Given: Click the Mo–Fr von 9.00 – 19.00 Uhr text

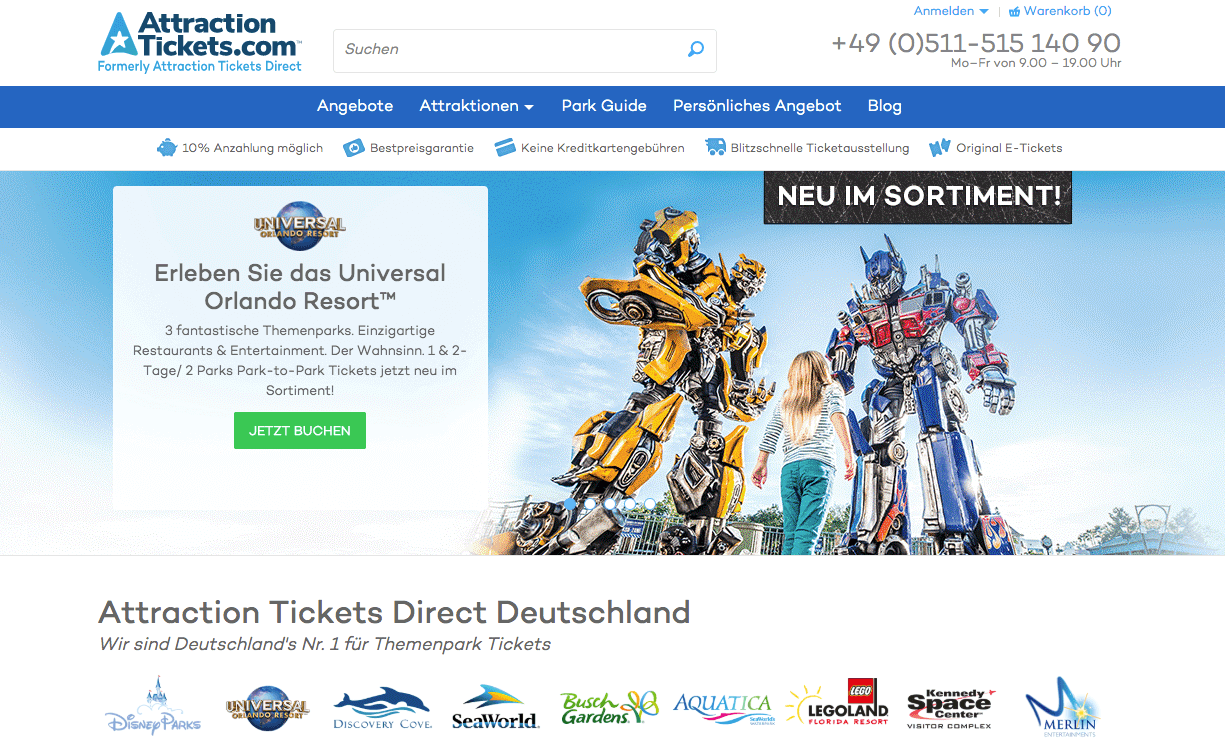Looking at the screenshot, I should tap(1036, 63).
